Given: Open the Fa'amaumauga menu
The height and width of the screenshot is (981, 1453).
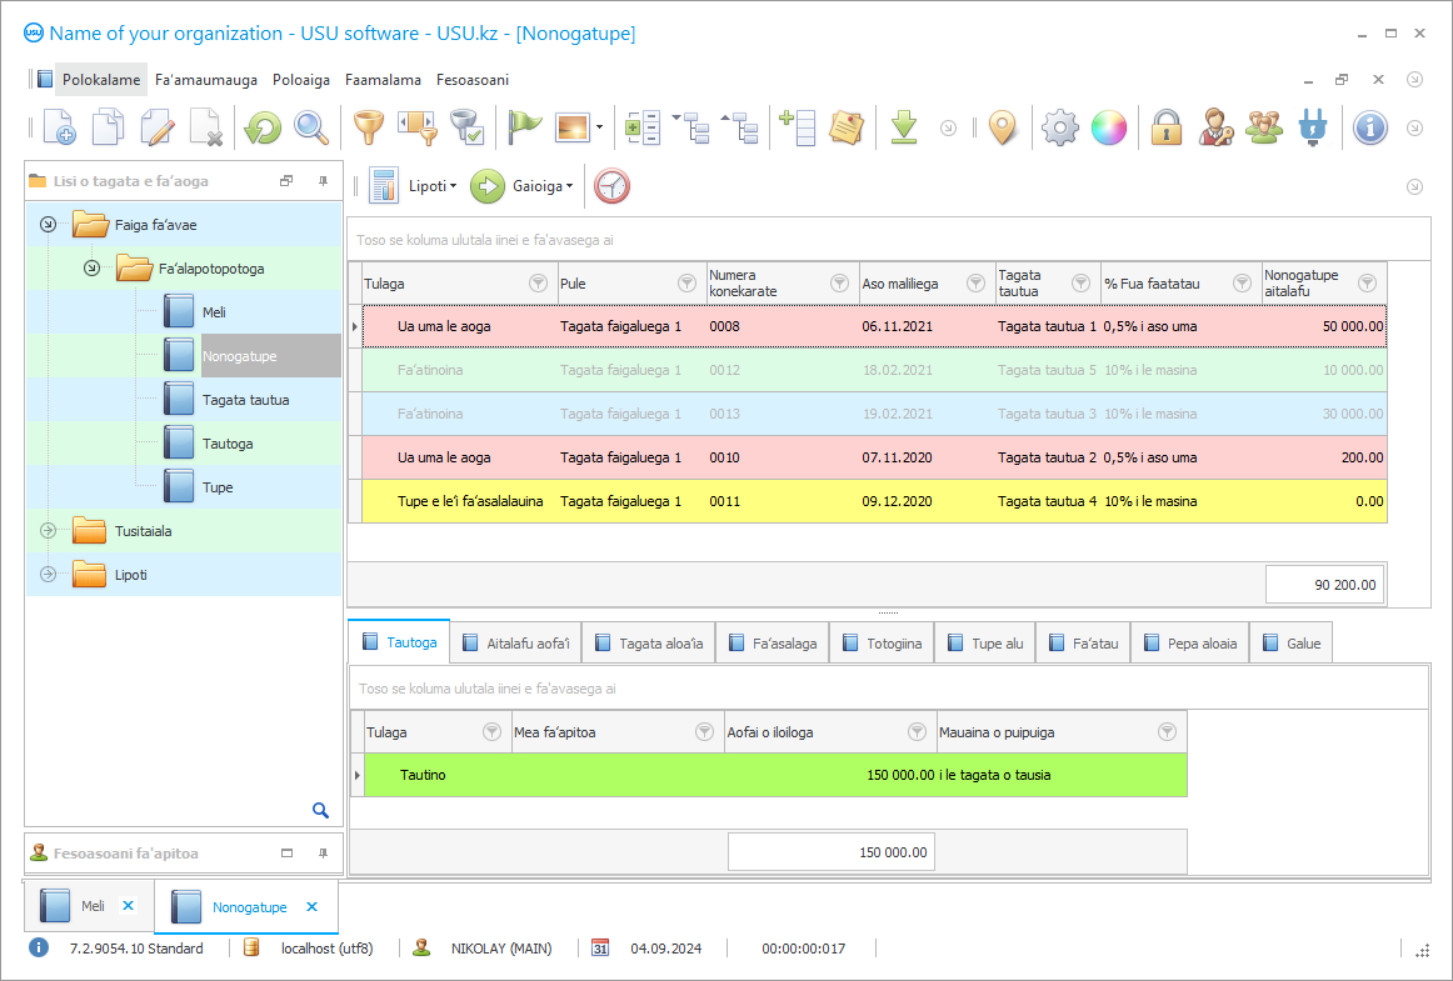Looking at the screenshot, I should 206,79.
